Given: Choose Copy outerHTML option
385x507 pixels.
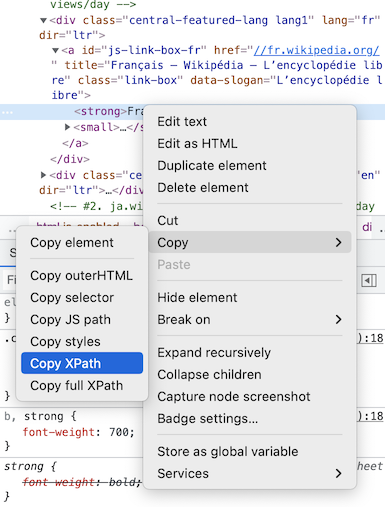Looking at the screenshot, I should point(82,275).
